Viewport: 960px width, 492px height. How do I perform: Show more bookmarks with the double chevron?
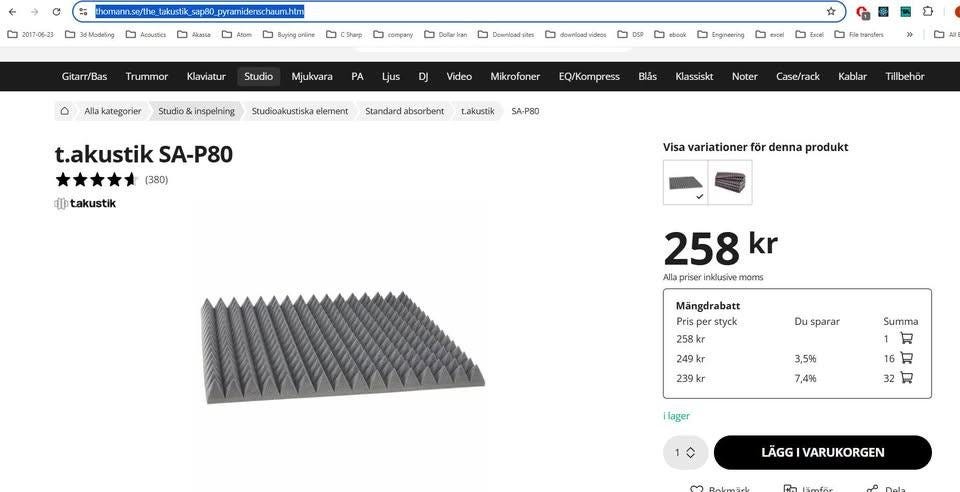coord(910,35)
